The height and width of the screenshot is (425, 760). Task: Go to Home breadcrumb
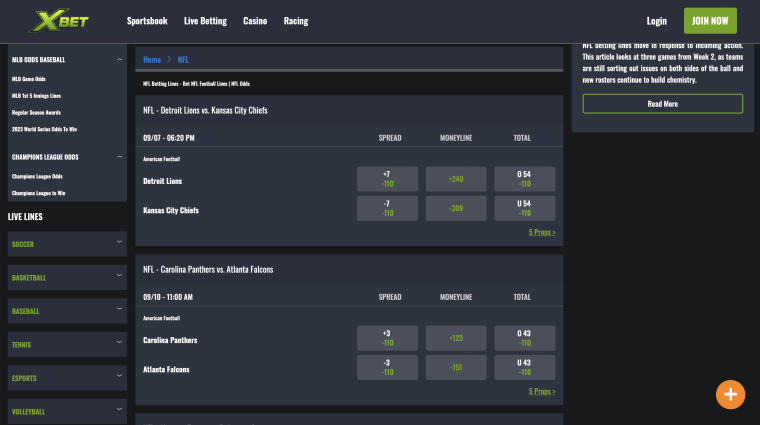click(152, 60)
